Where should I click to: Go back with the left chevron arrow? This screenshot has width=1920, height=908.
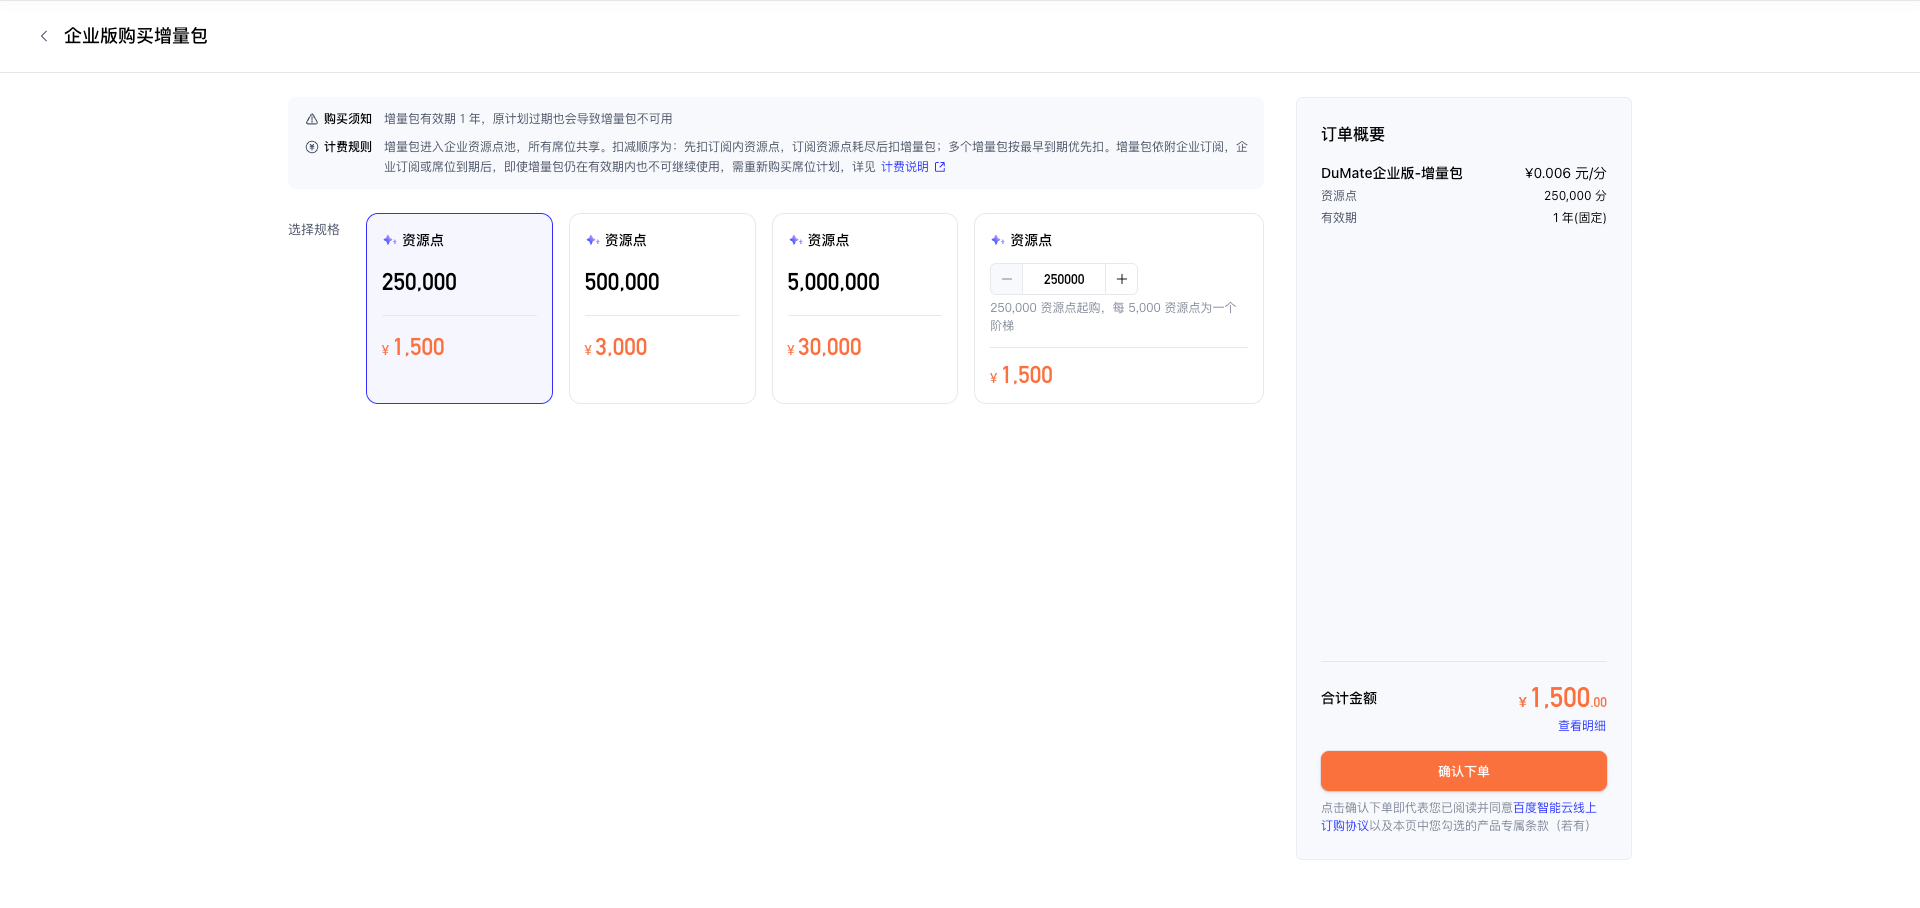click(44, 36)
